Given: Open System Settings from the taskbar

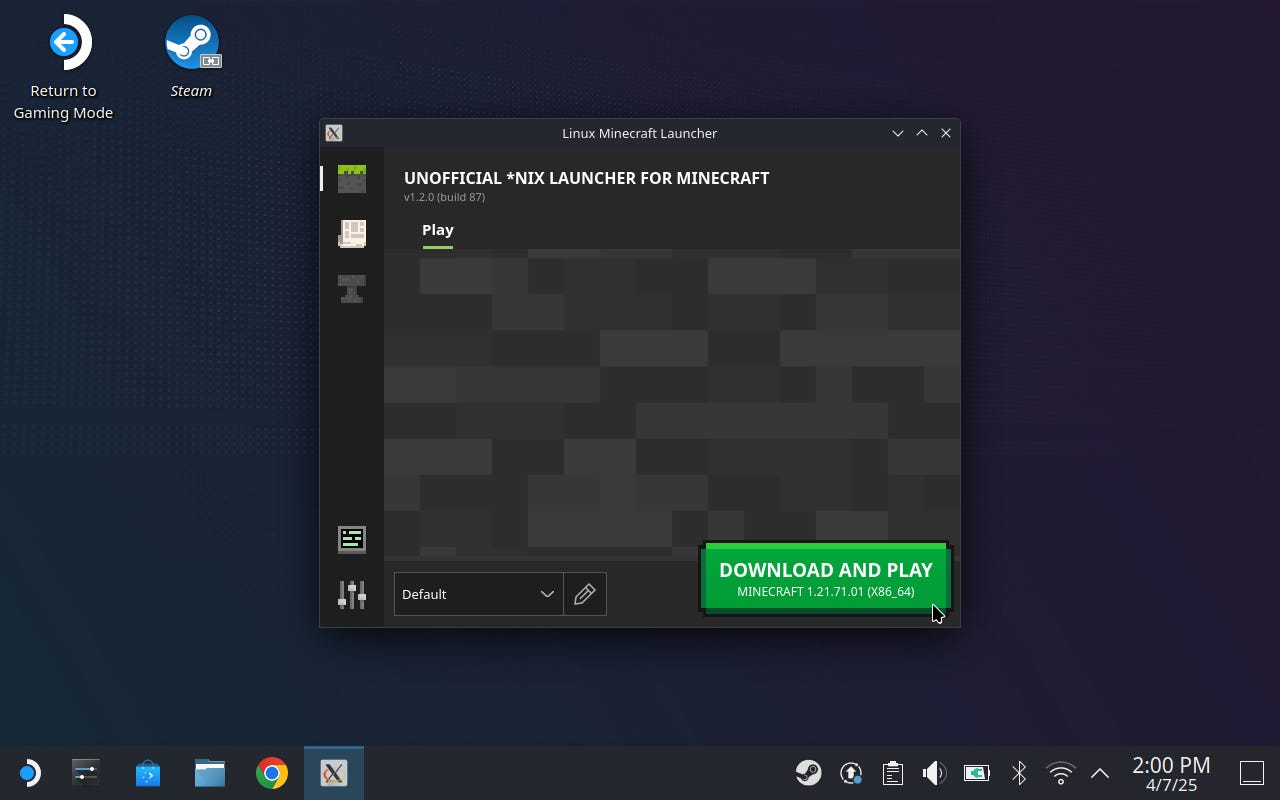Looking at the screenshot, I should click(x=86, y=773).
